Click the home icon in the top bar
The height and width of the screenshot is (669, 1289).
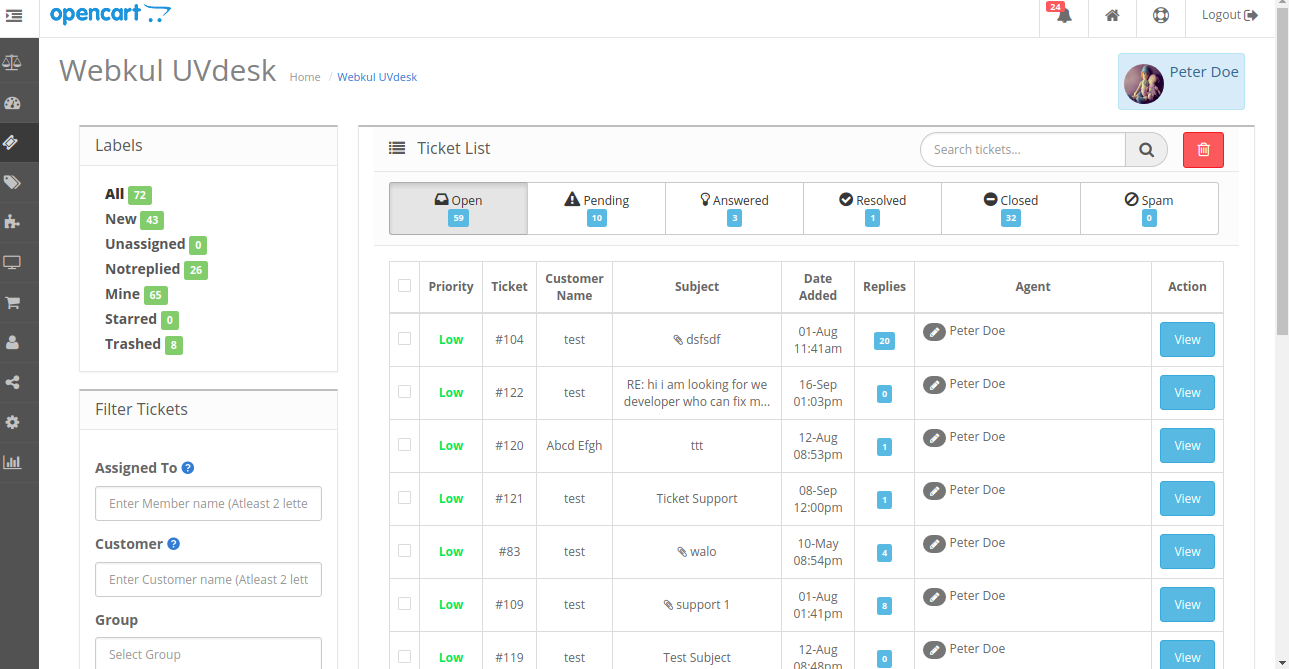1112,17
